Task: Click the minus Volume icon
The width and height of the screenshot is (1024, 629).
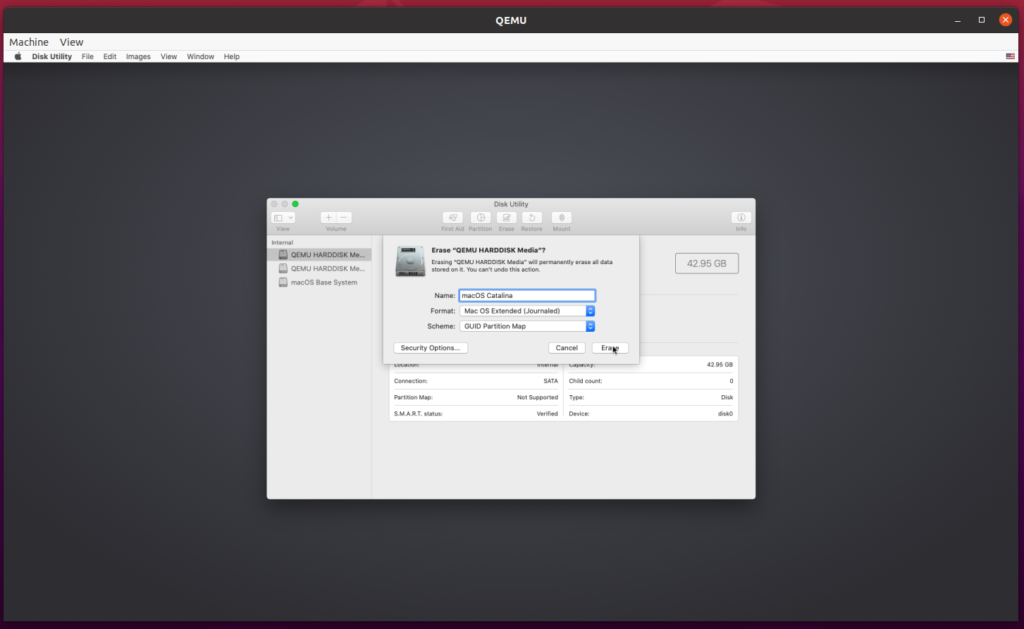Action: (x=342, y=217)
